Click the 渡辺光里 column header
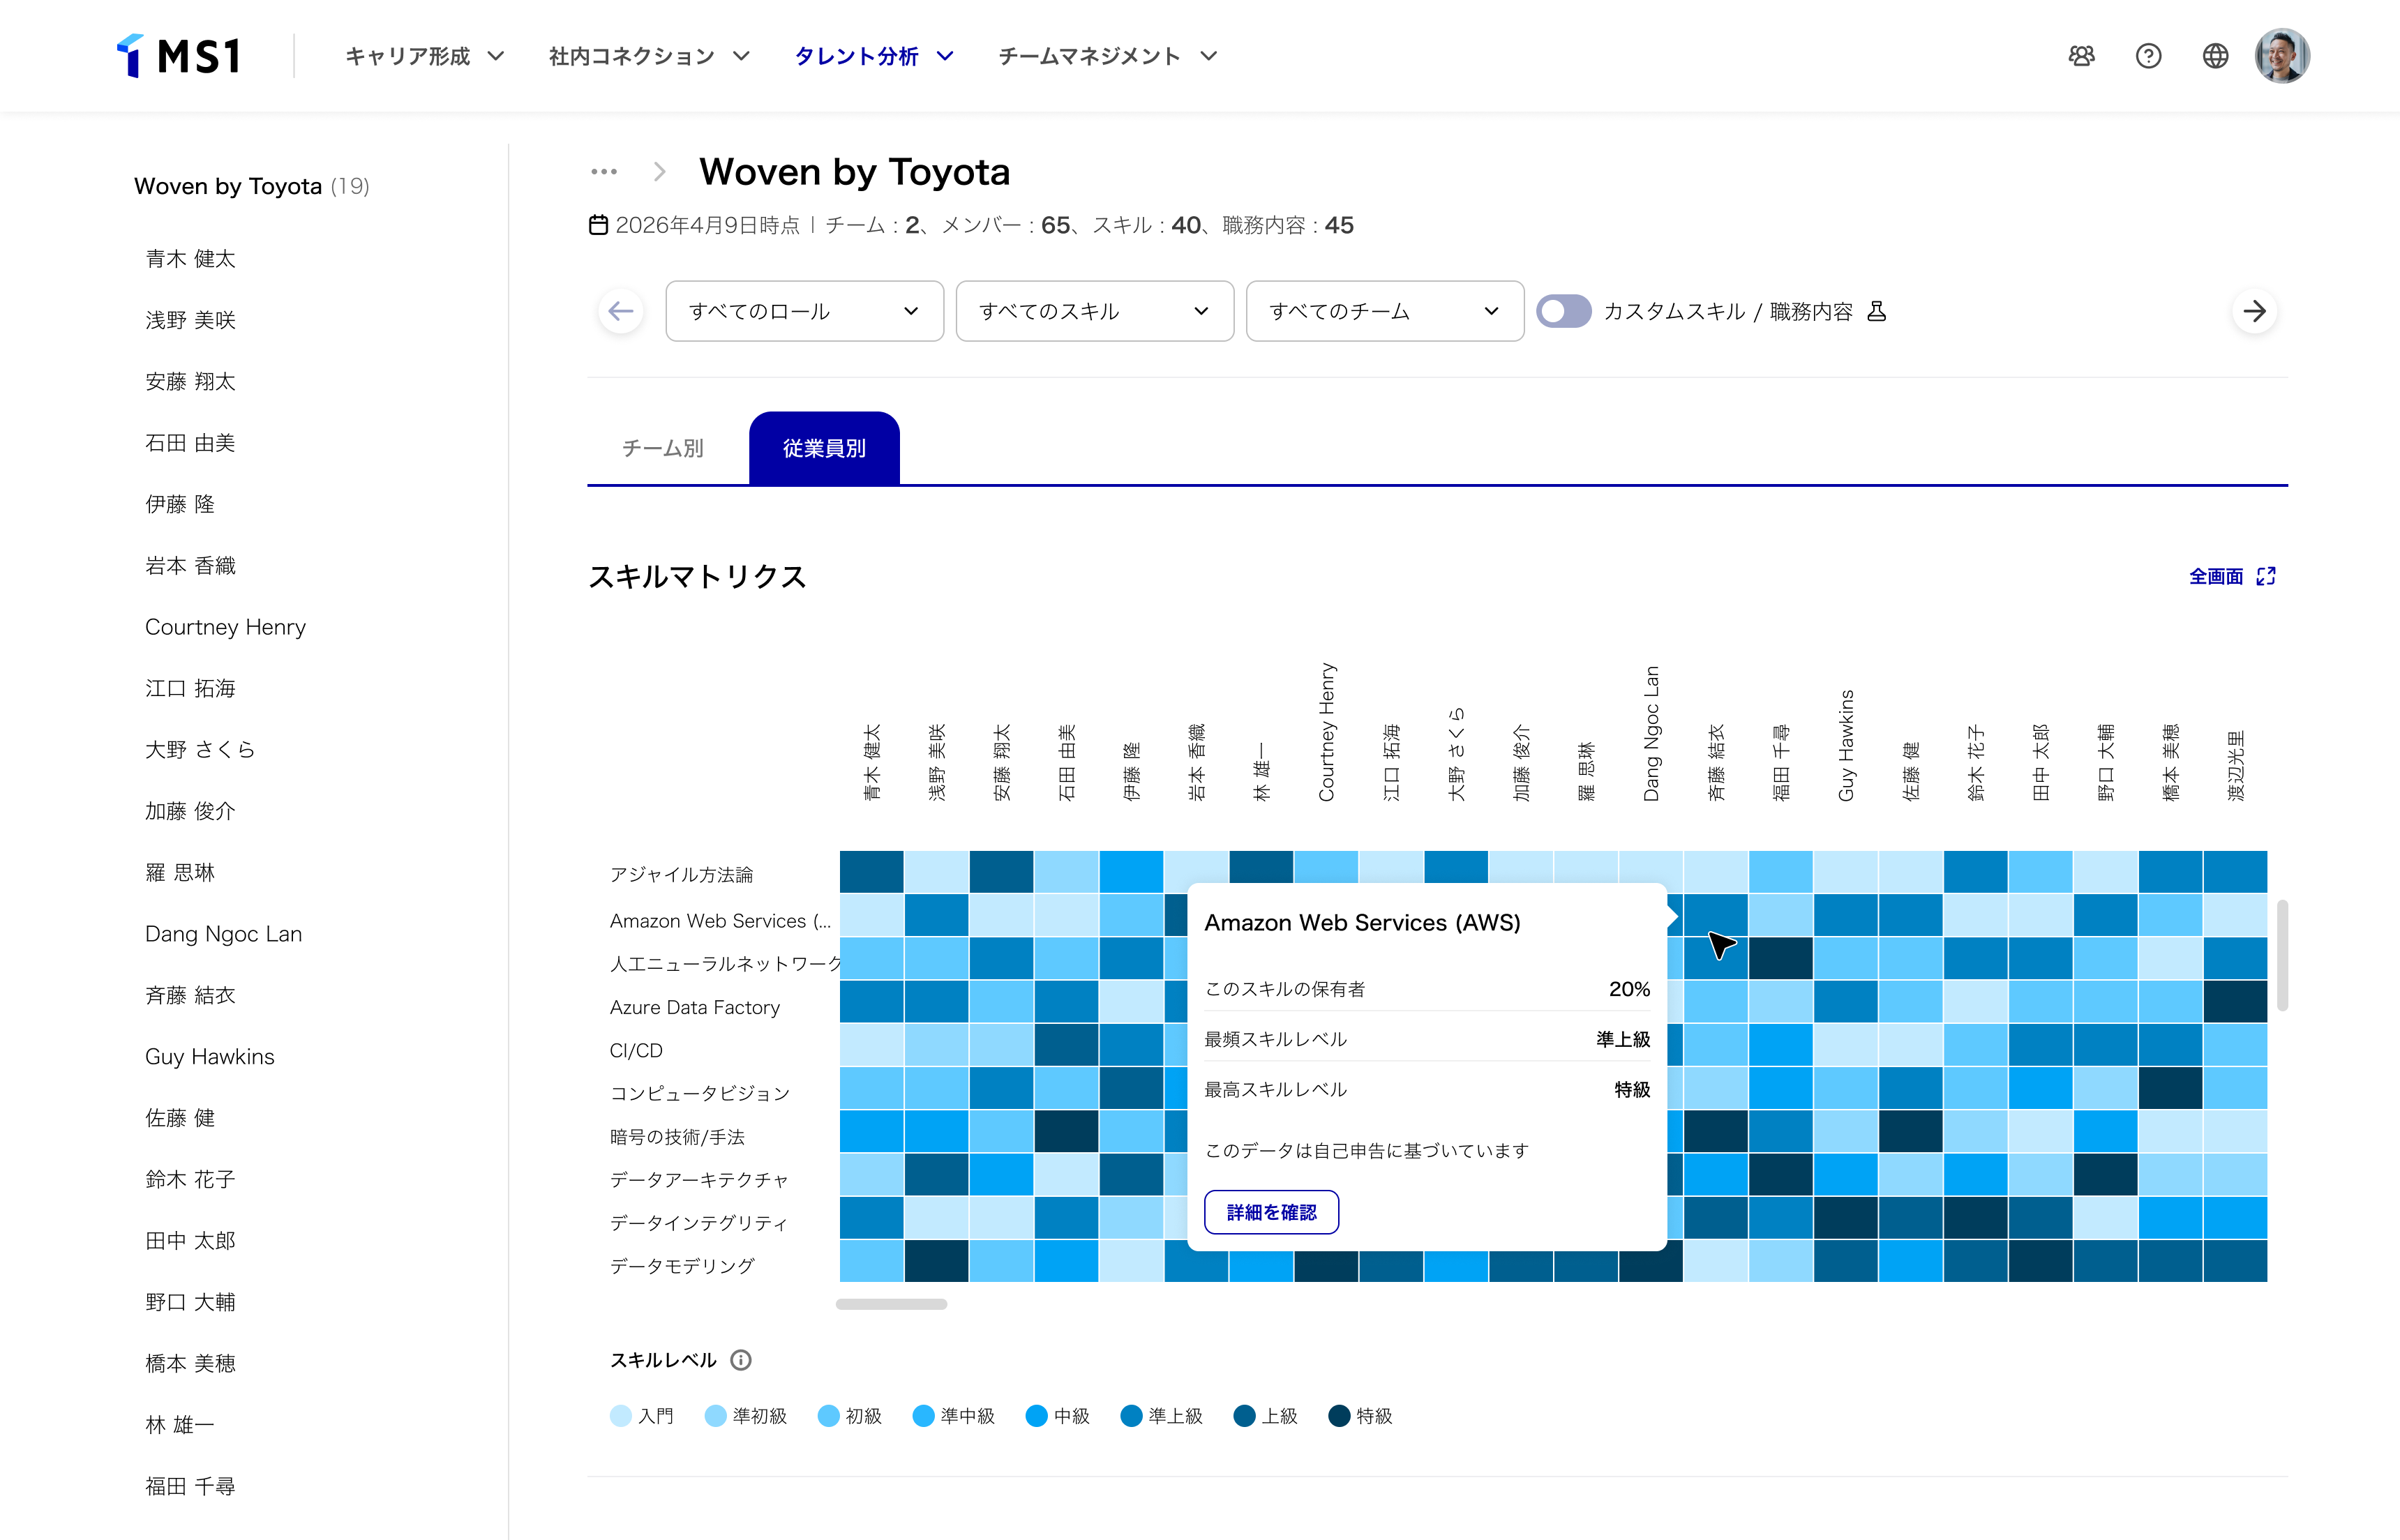Image resolution: width=2400 pixels, height=1540 pixels. 2236,766
